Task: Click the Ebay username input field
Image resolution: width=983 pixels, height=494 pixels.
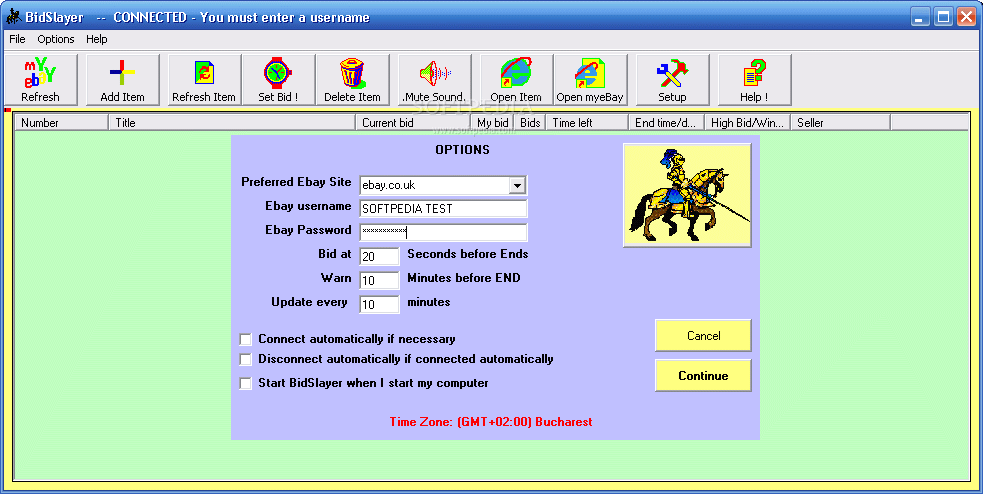Action: pos(443,209)
